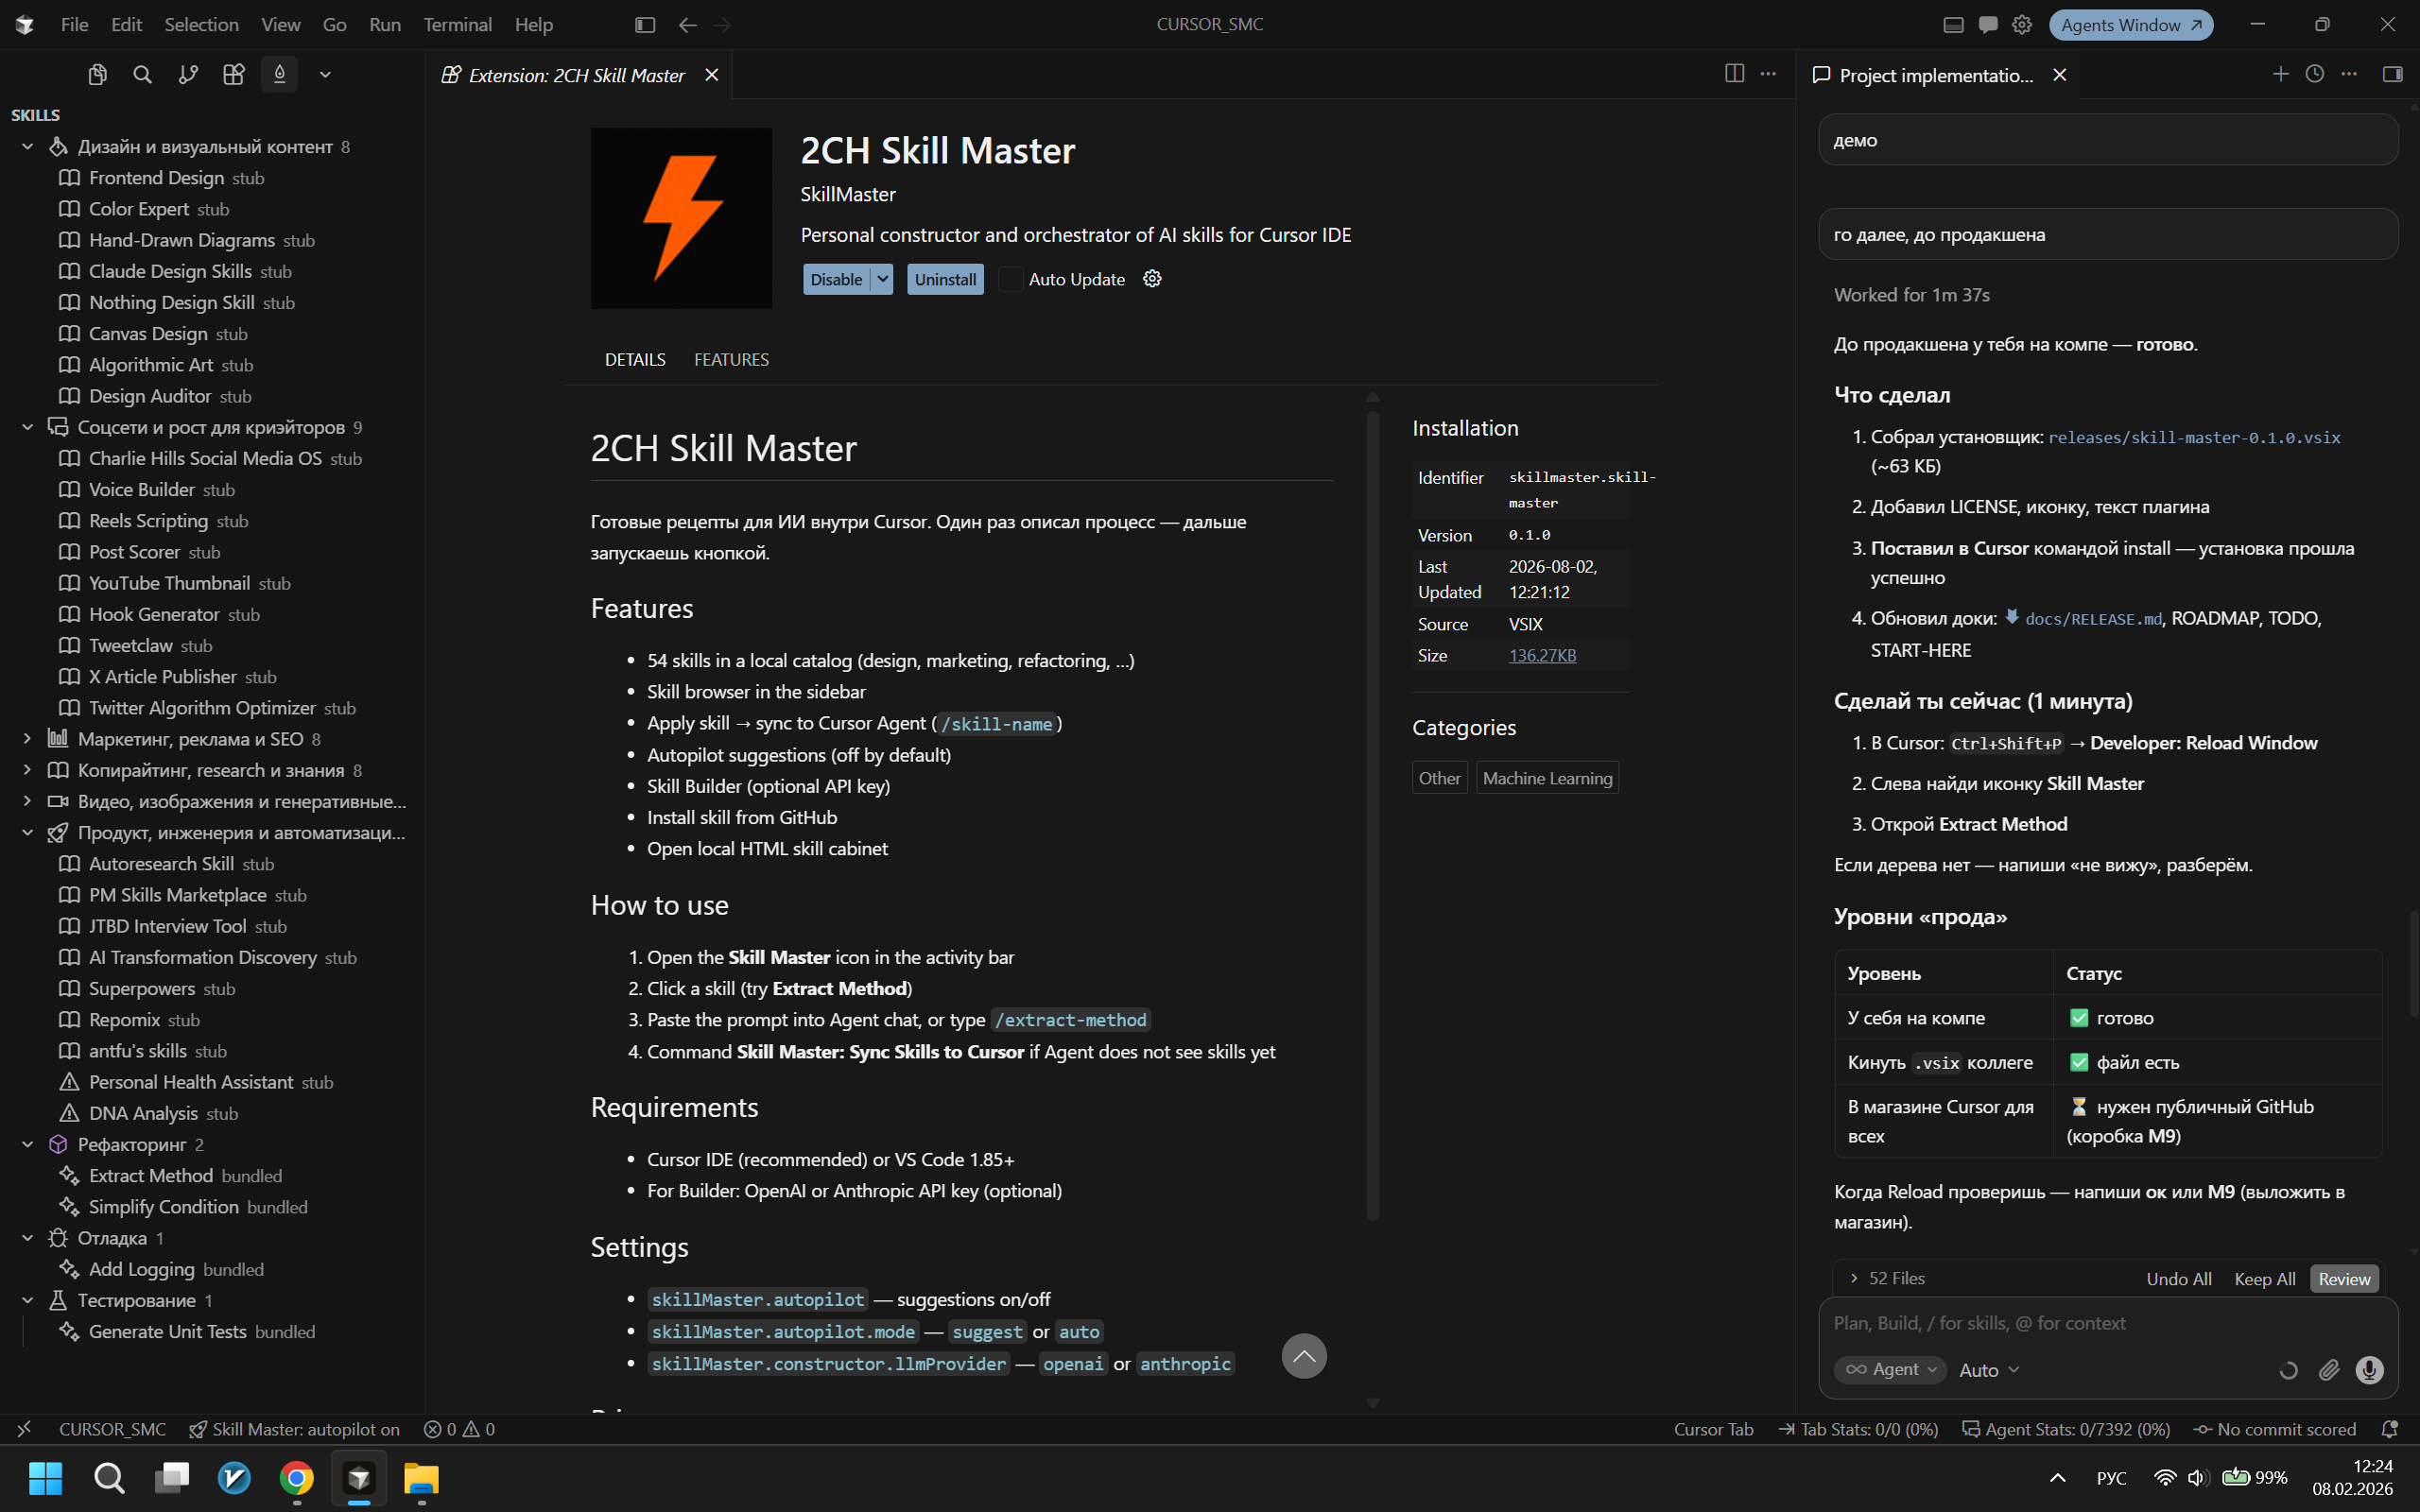
Task: Open notifications bell in status bar
Action: pos(2389,1429)
